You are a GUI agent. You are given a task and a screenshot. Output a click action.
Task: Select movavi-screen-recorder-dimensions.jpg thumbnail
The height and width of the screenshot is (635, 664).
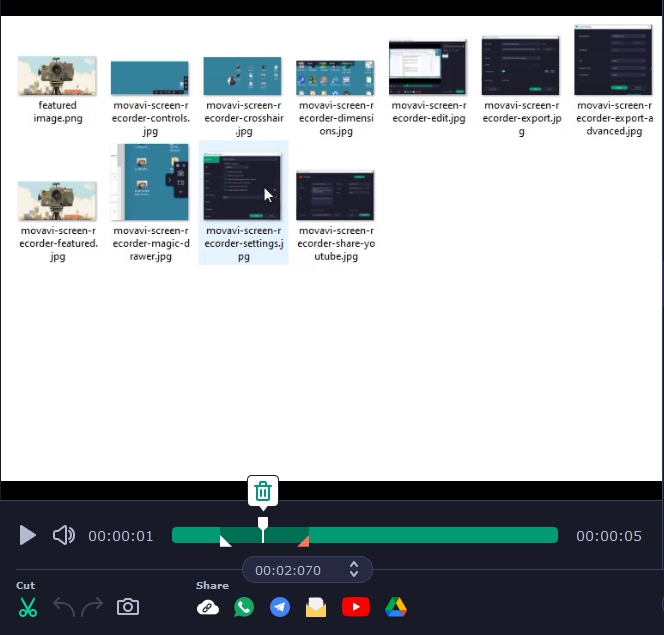click(335, 78)
